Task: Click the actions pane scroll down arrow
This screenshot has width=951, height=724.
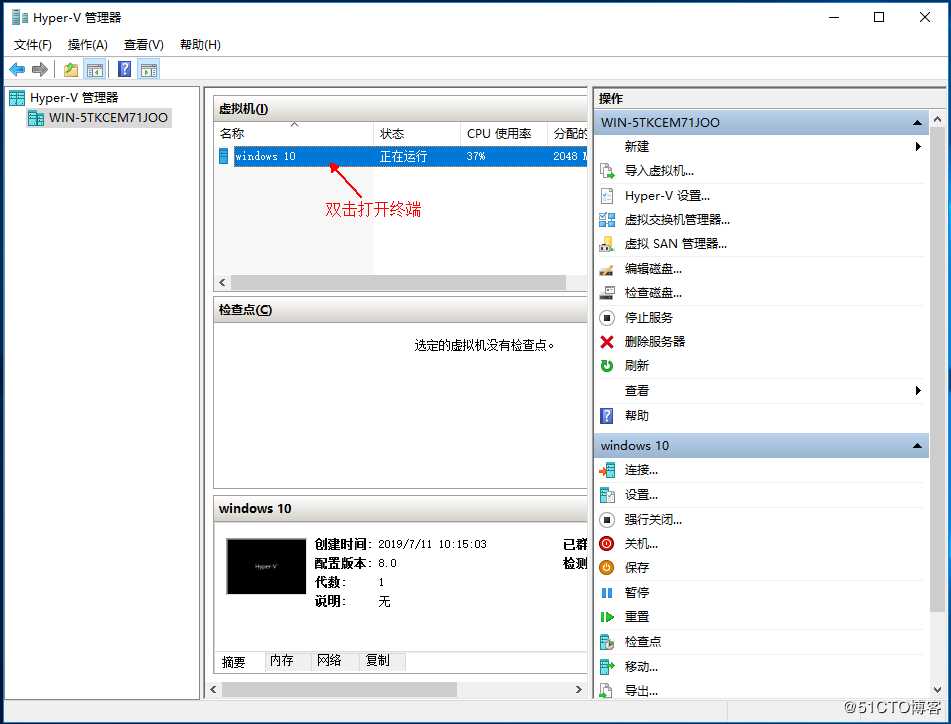Action: 938,690
